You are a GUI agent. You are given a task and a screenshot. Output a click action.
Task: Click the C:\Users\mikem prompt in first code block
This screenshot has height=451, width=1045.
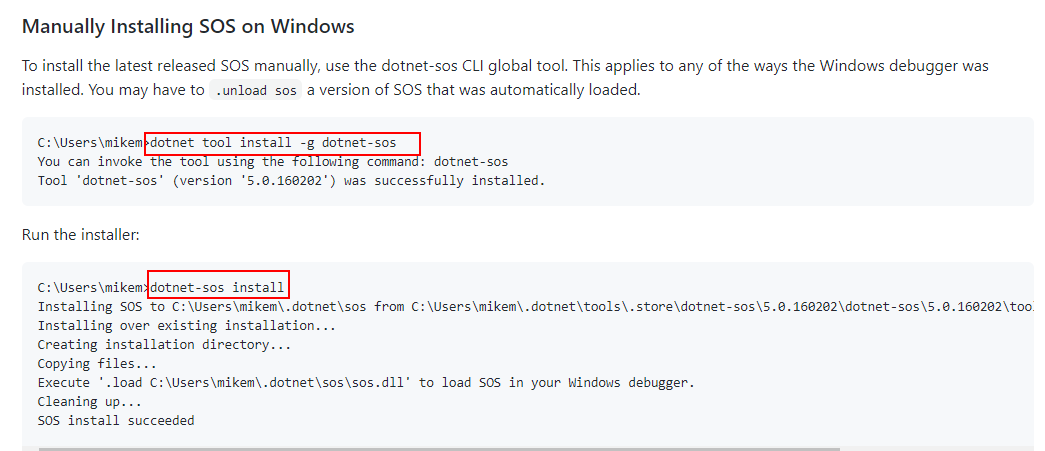coord(91,143)
